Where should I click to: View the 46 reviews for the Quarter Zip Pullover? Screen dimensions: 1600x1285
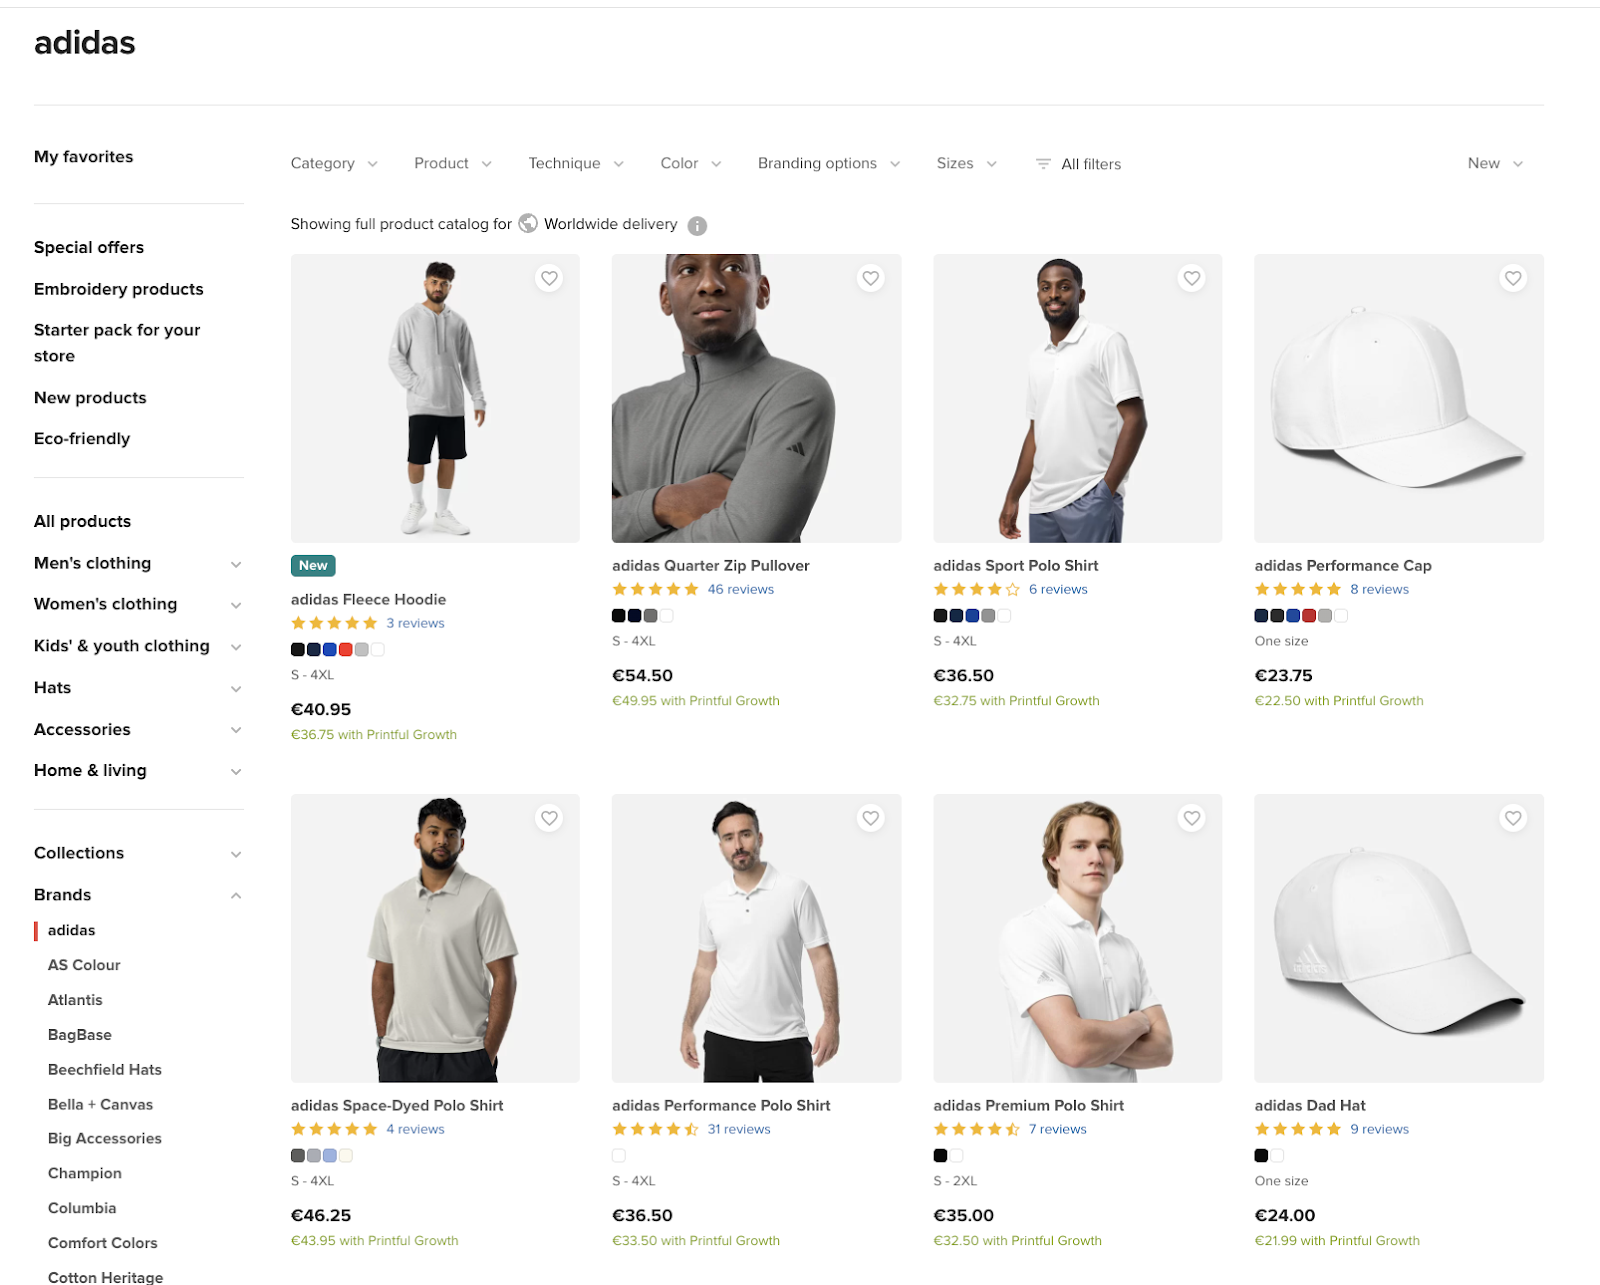[740, 589]
